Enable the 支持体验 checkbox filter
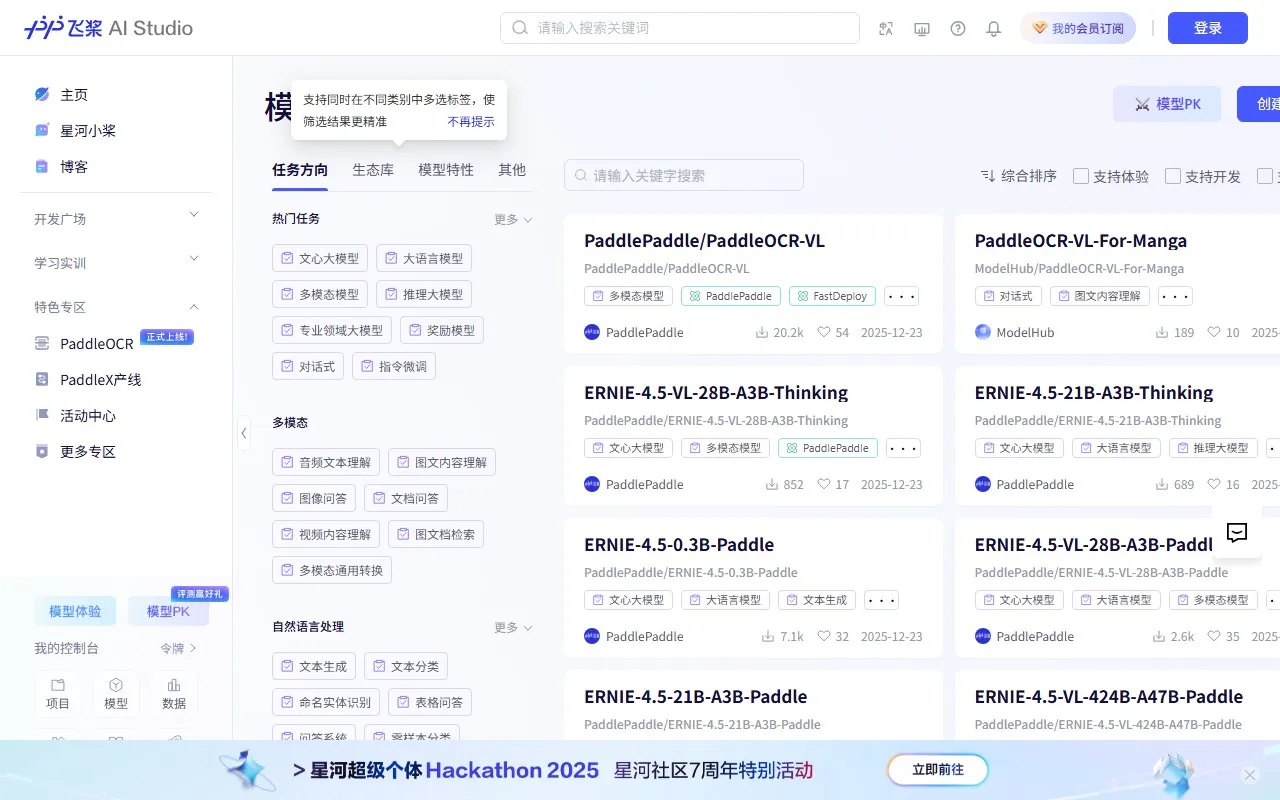 click(x=1081, y=175)
